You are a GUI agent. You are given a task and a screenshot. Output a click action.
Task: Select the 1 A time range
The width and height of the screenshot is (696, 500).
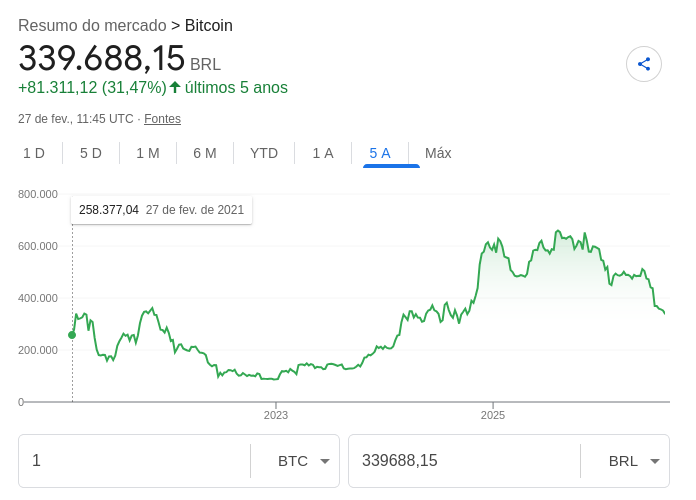(323, 153)
